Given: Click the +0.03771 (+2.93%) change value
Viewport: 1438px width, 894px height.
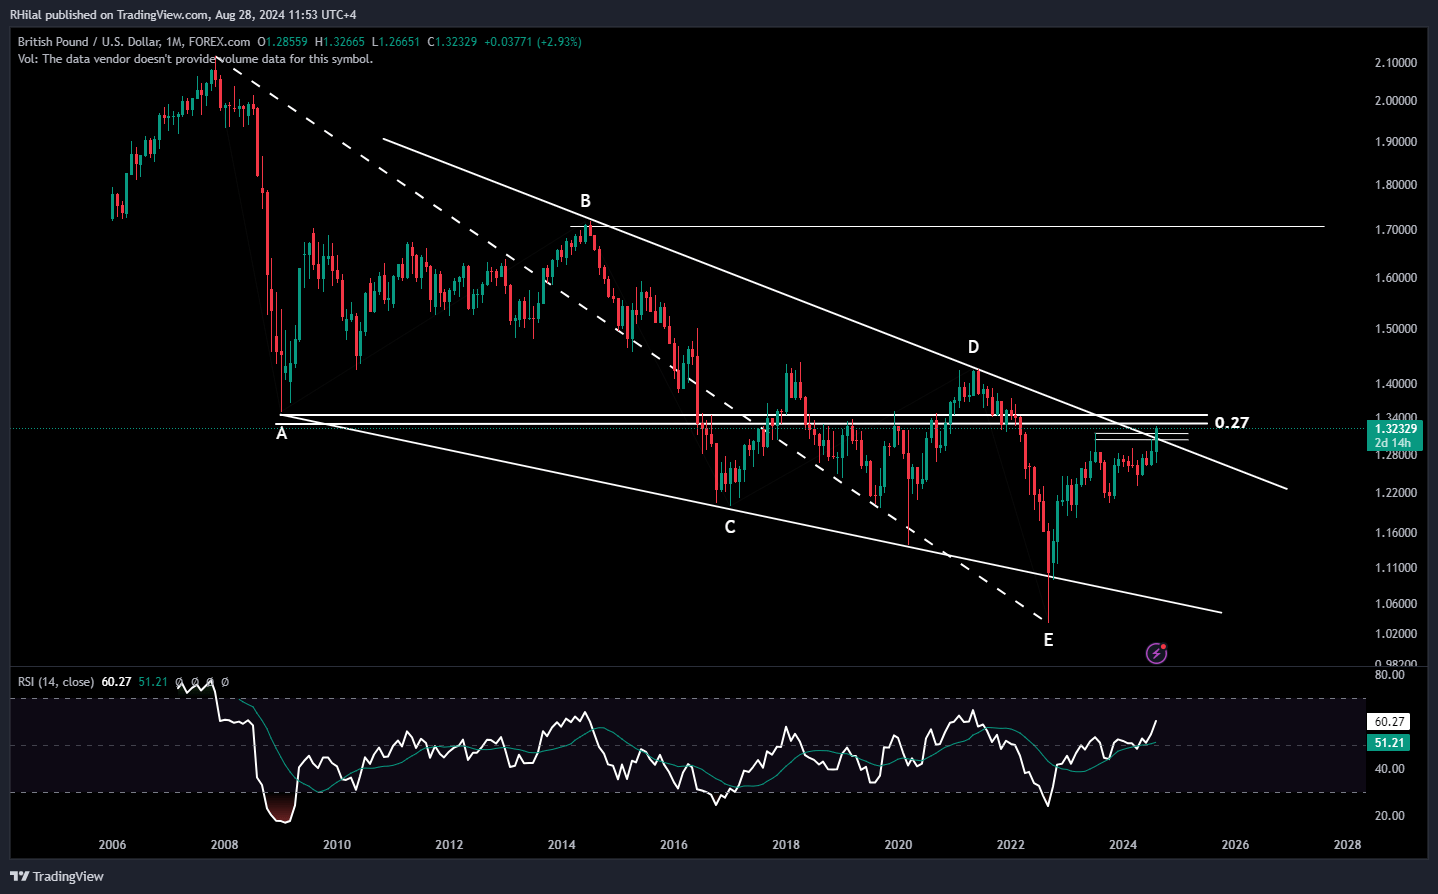Looking at the screenshot, I should click(532, 42).
